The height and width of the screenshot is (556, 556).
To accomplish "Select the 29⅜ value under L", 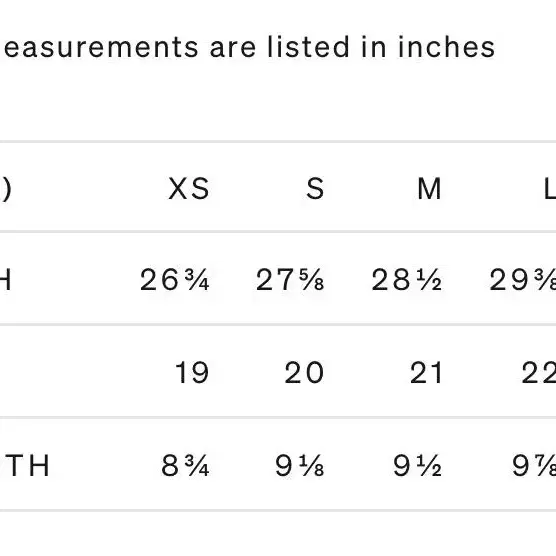I will (523, 280).
